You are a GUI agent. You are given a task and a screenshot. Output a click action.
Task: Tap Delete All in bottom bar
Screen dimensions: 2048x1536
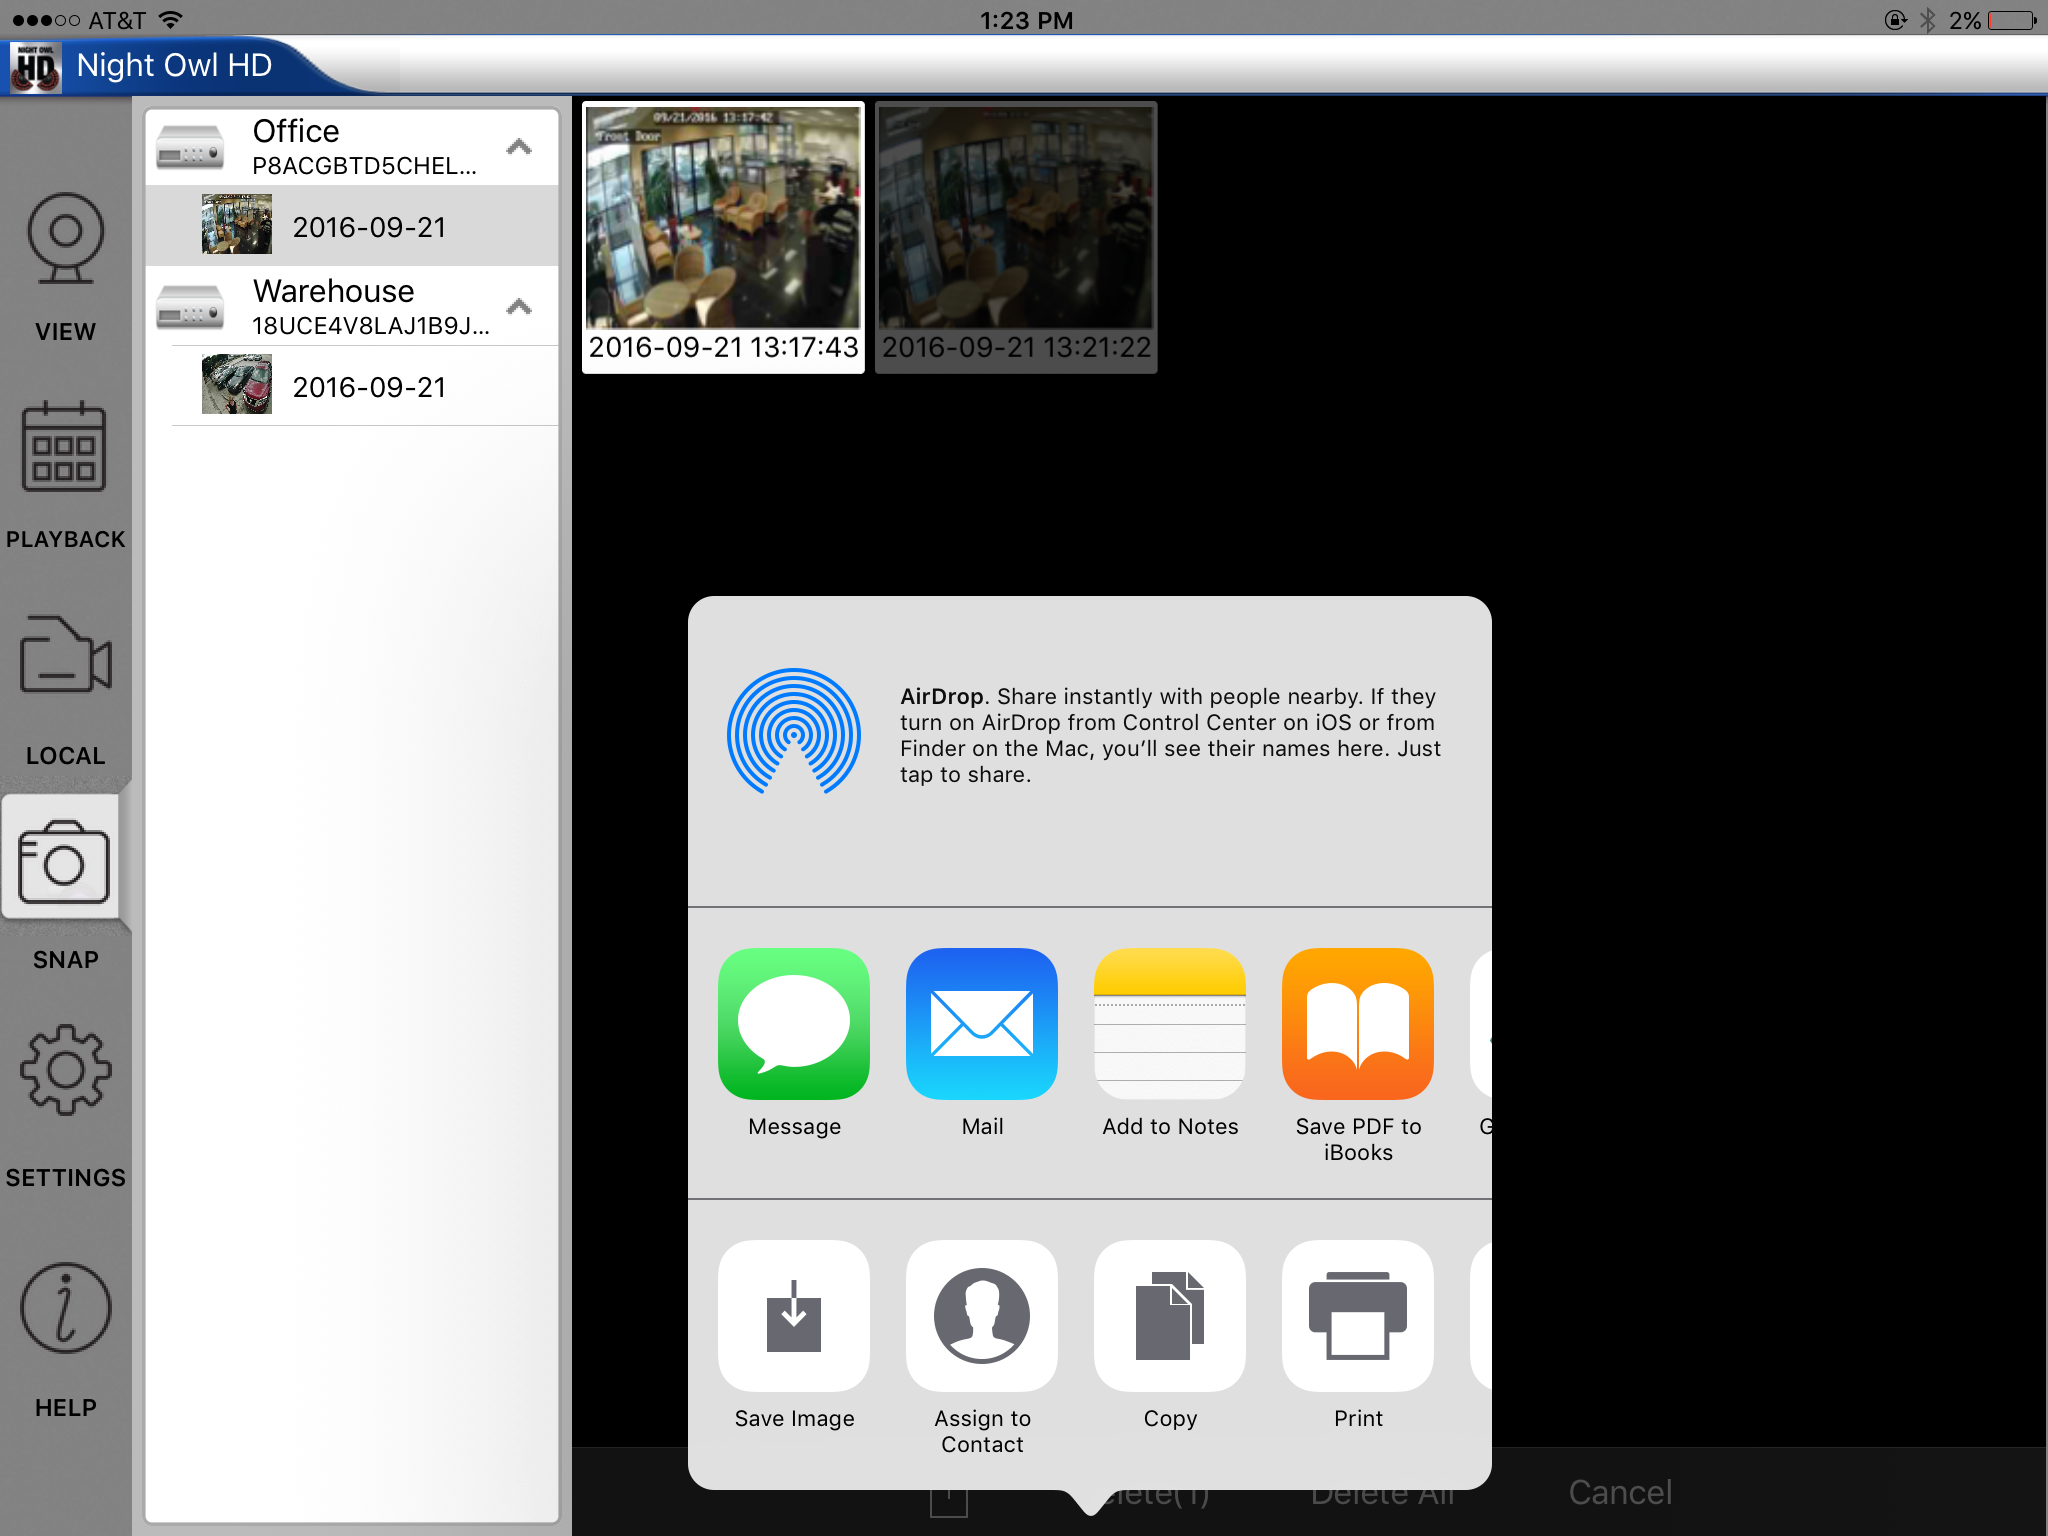click(1382, 1494)
